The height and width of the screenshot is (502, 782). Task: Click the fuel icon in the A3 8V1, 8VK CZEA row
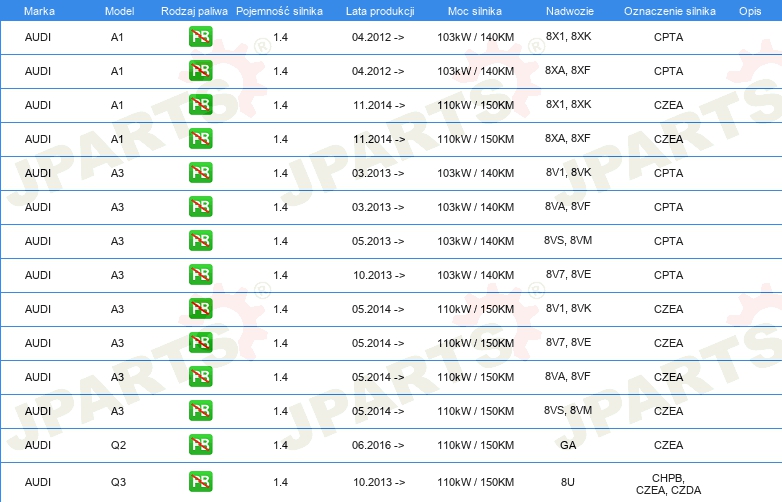point(200,309)
